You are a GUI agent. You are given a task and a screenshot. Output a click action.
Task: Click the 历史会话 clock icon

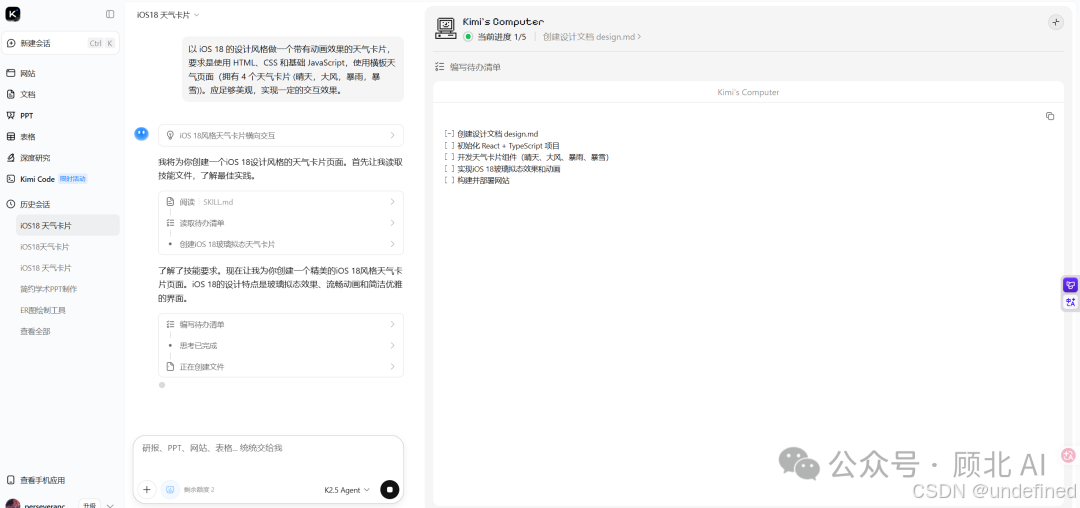tap(10, 204)
